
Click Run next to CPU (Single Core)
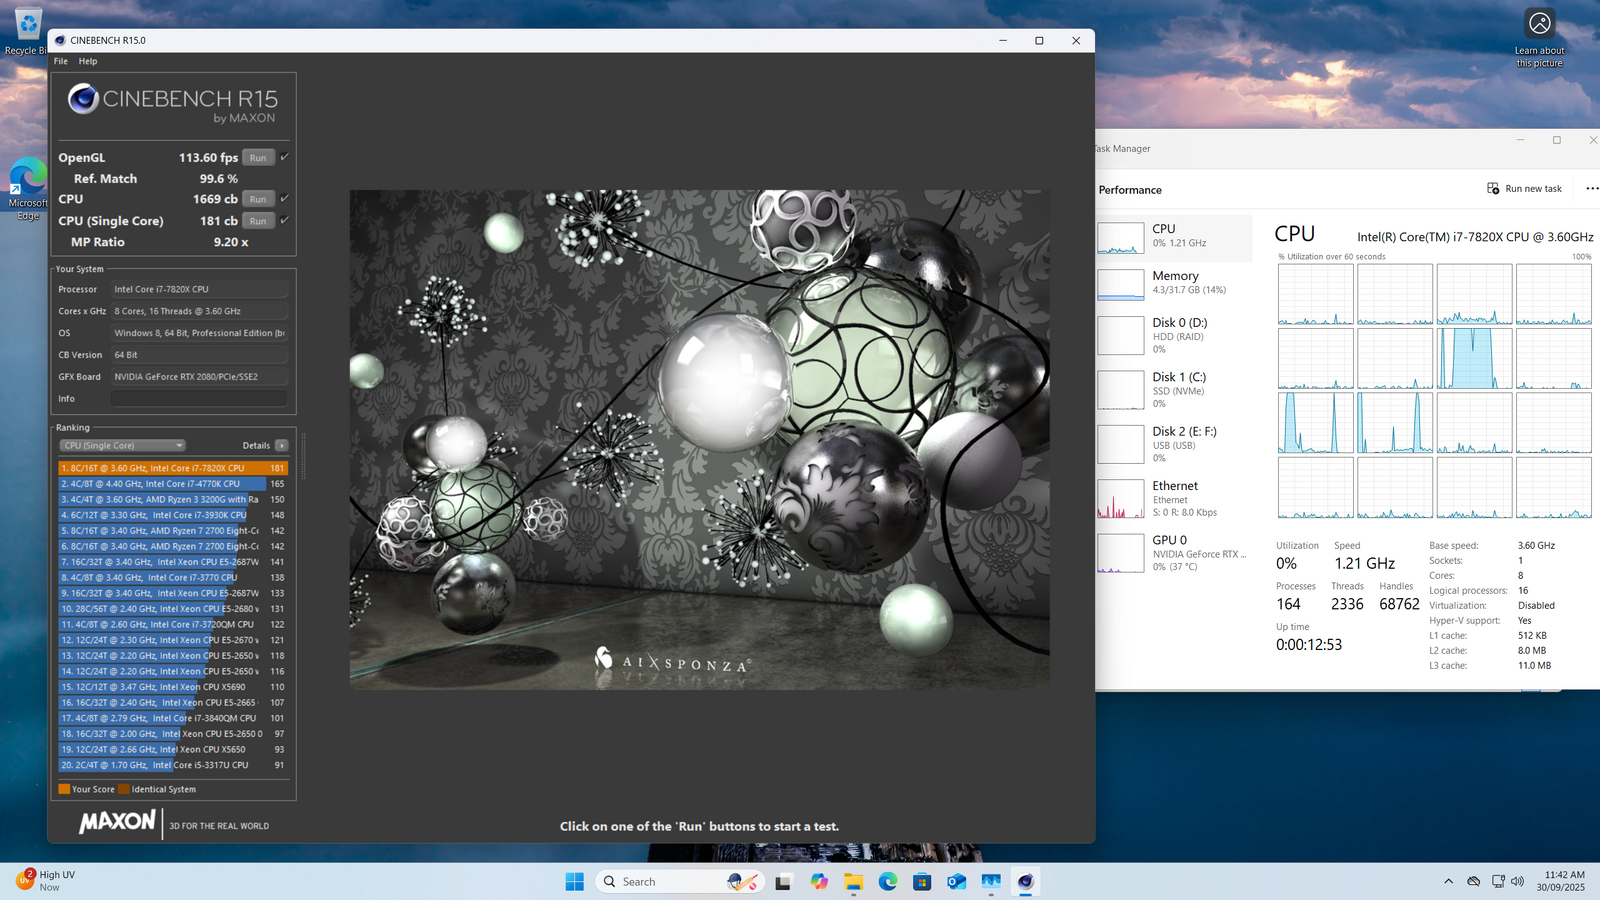point(258,221)
